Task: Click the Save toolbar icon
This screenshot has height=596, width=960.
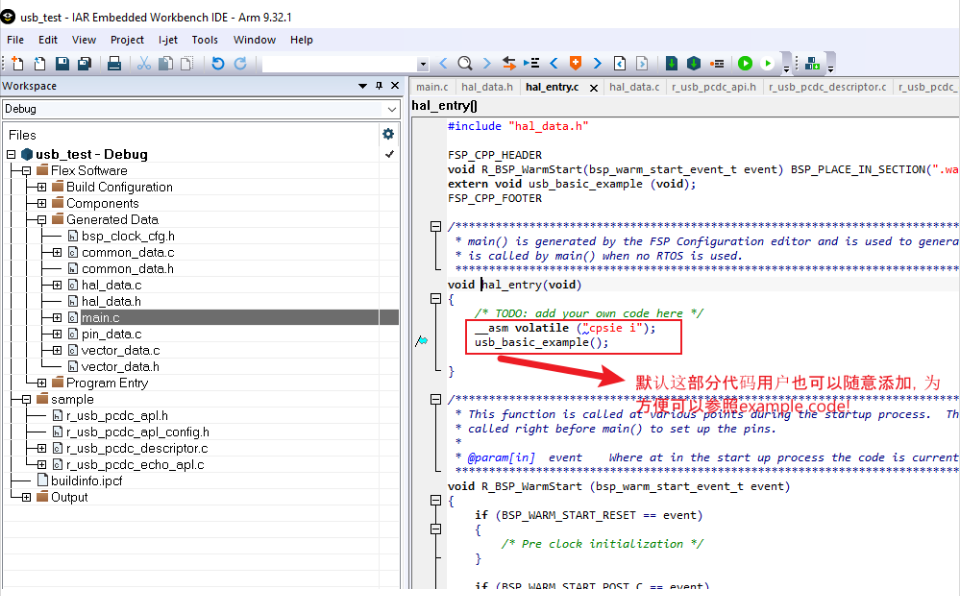Action: click(62, 63)
